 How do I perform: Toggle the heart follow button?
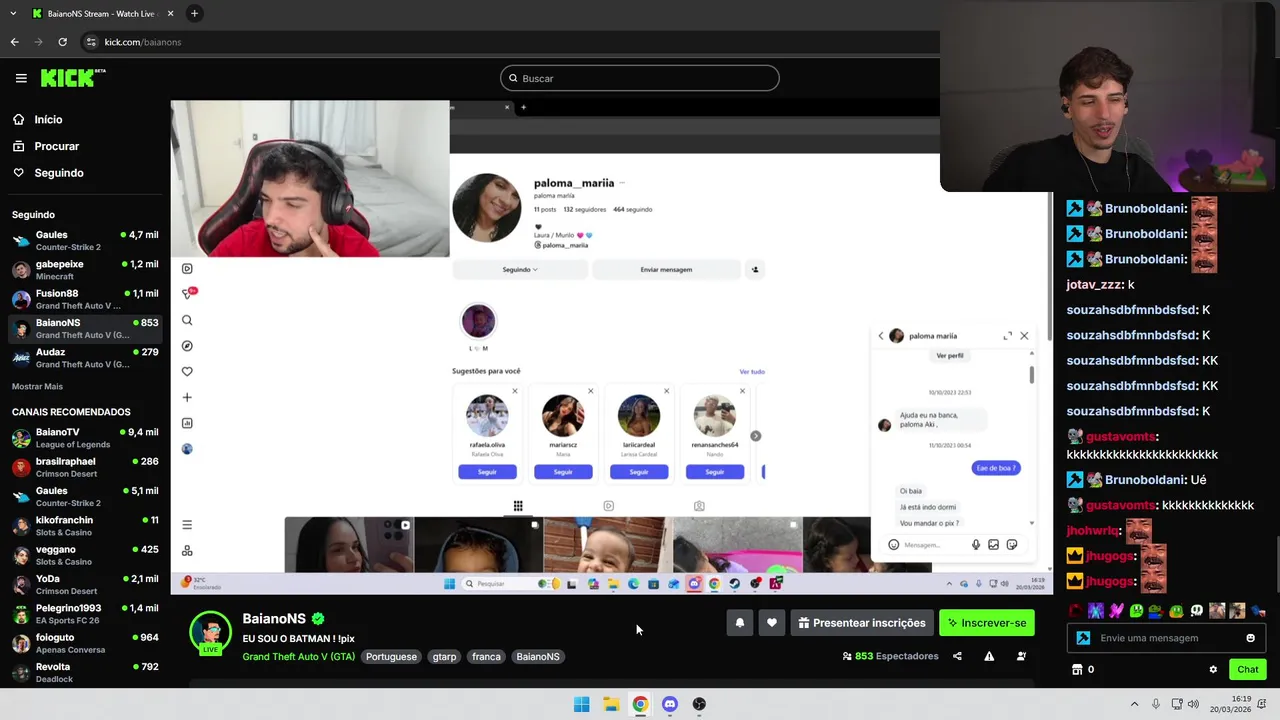(771, 623)
